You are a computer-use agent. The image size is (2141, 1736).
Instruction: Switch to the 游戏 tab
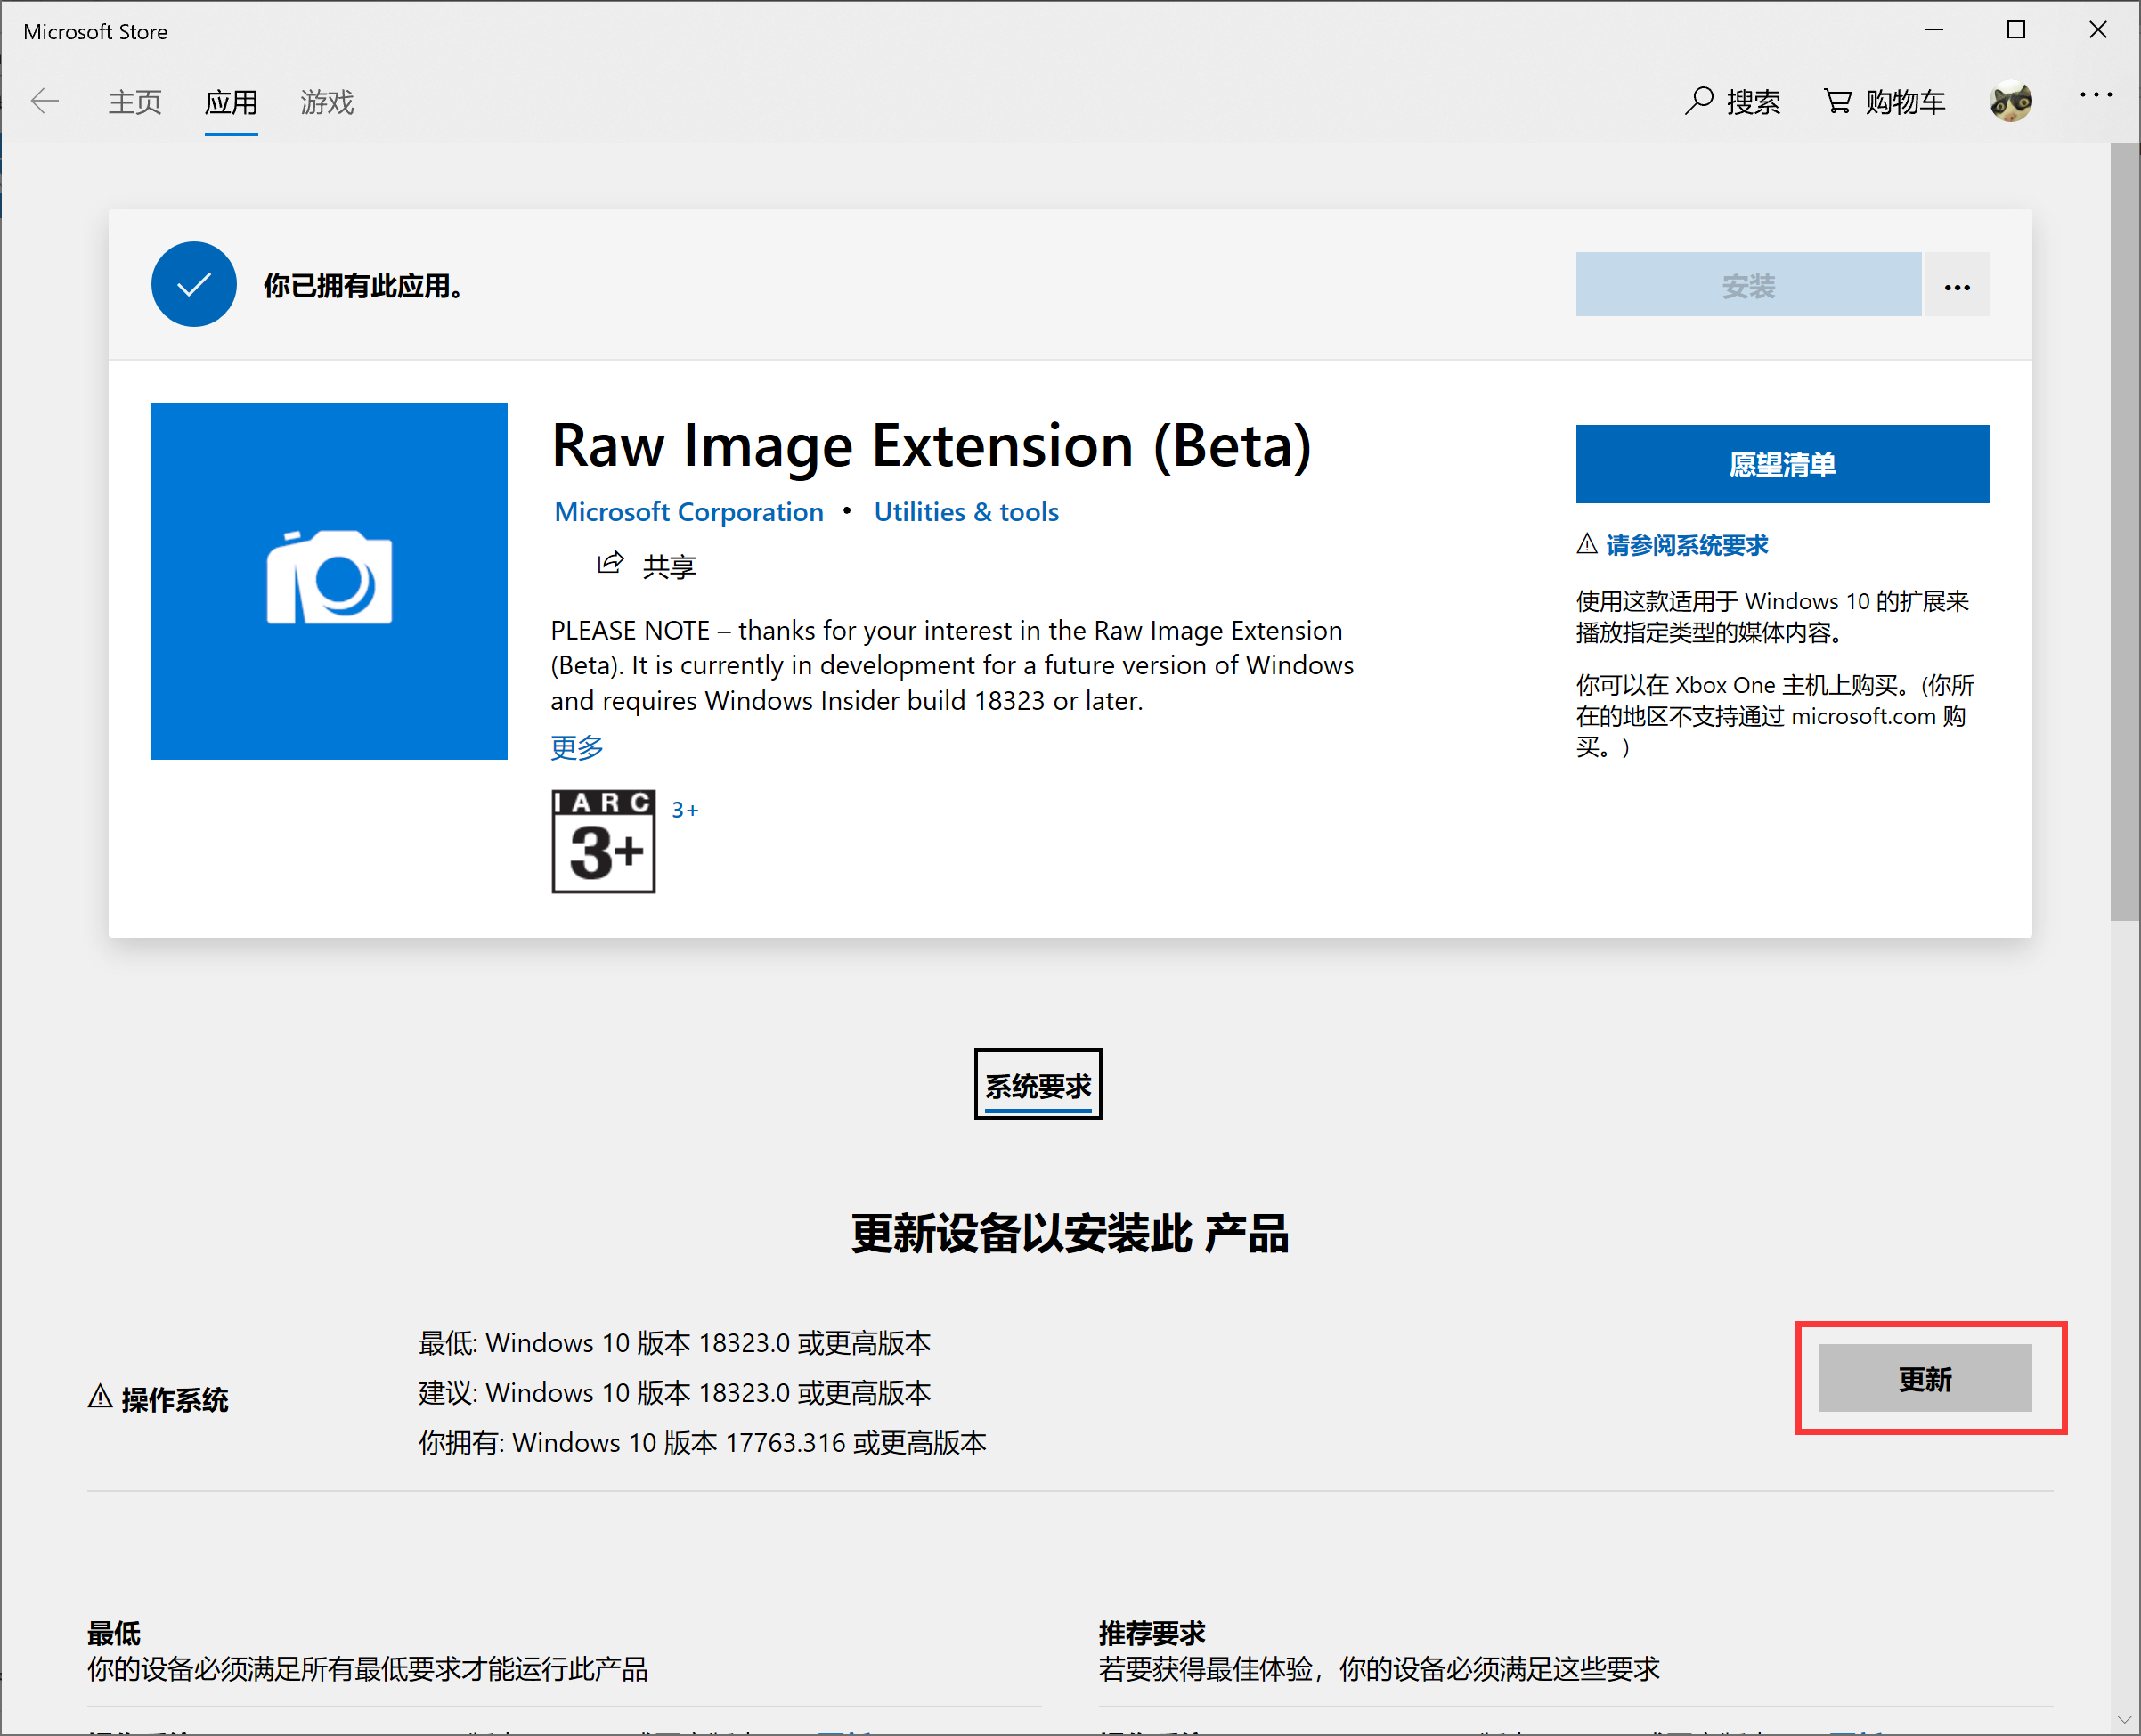(x=327, y=102)
